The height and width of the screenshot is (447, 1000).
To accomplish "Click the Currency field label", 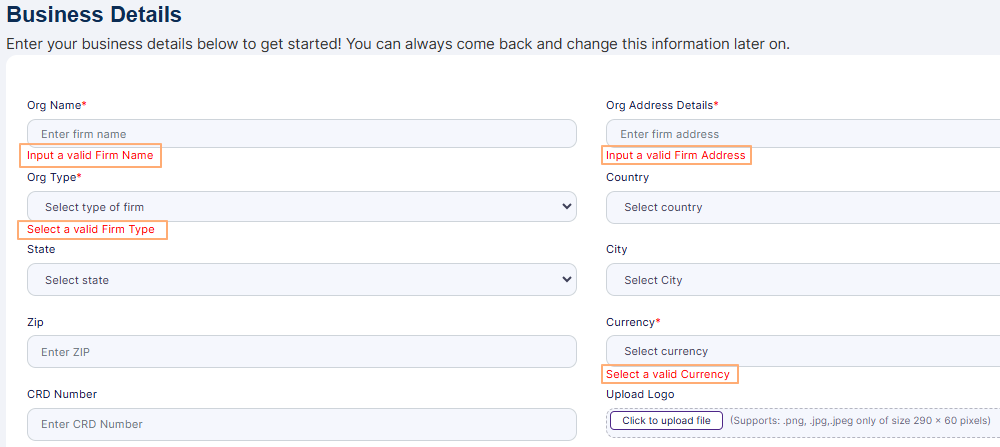I will [x=631, y=322].
